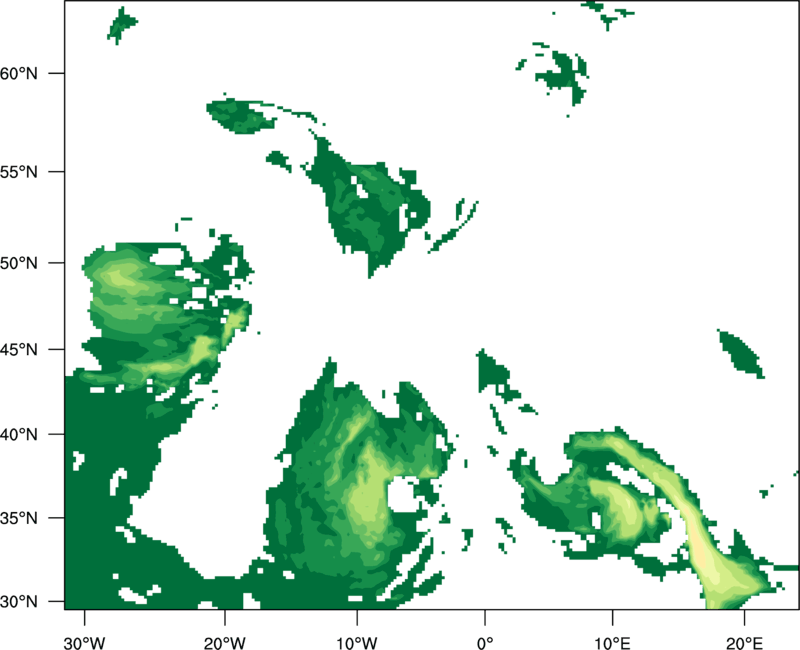Click the 50°N latitude axis label
This screenshot has height=650, width=800.
pos(19,263)
